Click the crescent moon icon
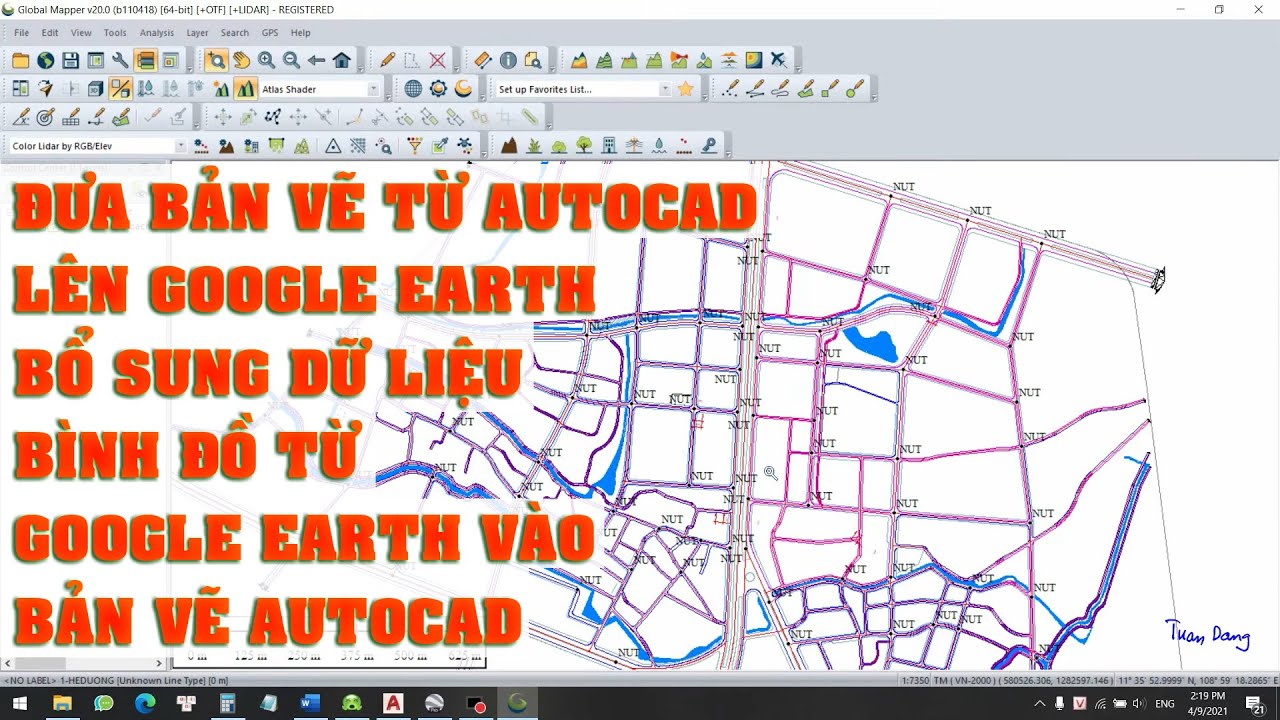Image resolution: width=1280 pixels, height=720 pixels. click(x=463, y=89)
